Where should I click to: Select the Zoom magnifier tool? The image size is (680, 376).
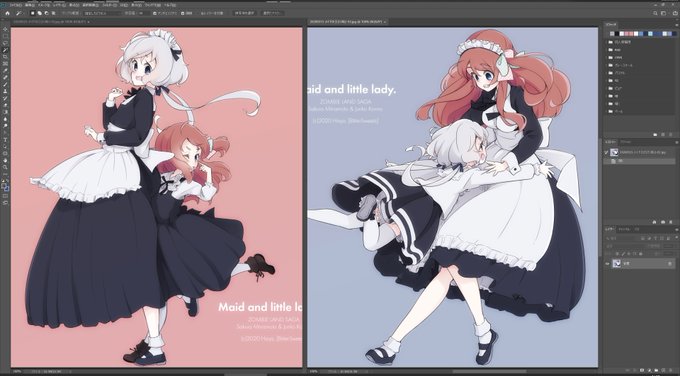pos(5,167)
